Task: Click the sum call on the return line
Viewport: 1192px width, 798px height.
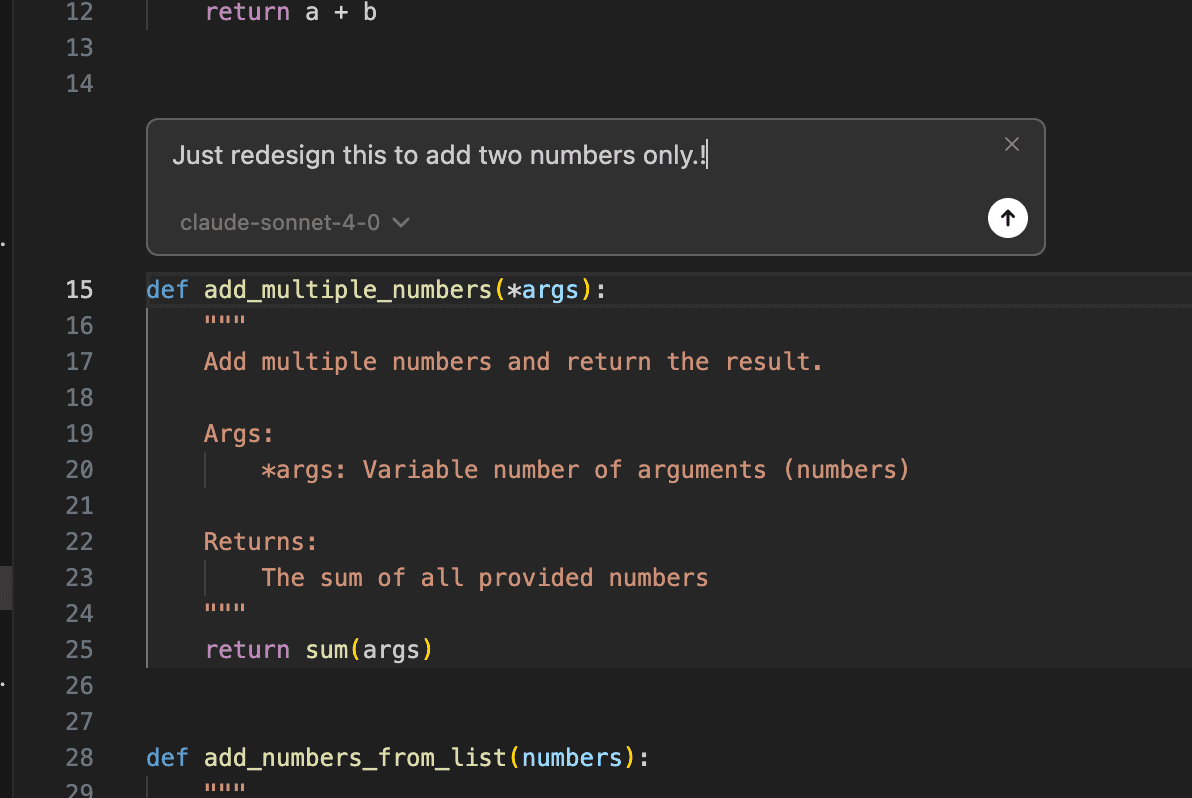Action: pyautogui.click(x=326, y=650)
